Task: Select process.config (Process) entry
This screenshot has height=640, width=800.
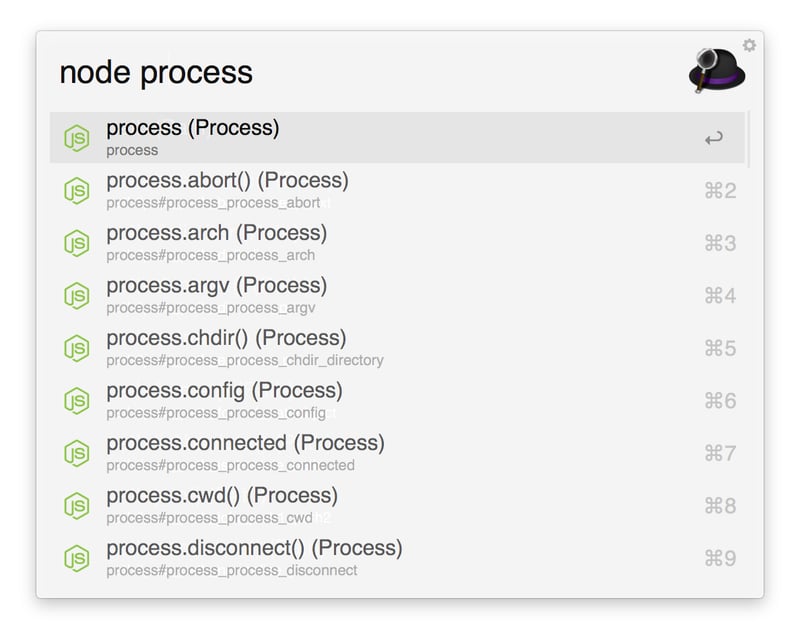Action: click(x=224, y=391)
